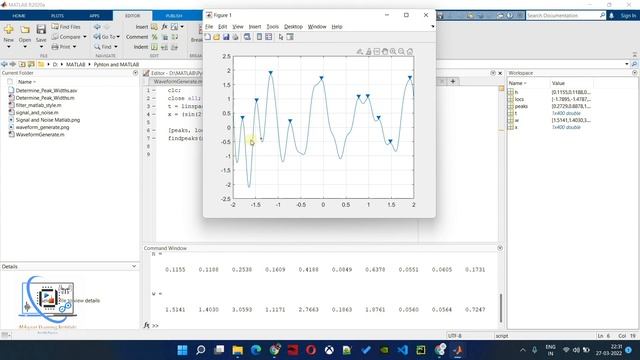The image size is (640, 360).
Task: Select WaveformGenerate.m in file list
Action: click(x=40, y=135)
